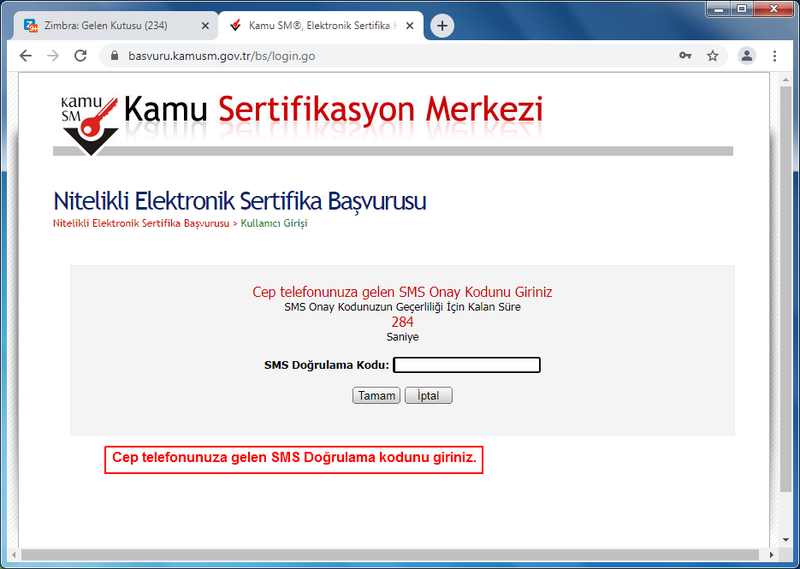
Task: Open Chrome's three-dot menu
Action: [x=775, y=56]
